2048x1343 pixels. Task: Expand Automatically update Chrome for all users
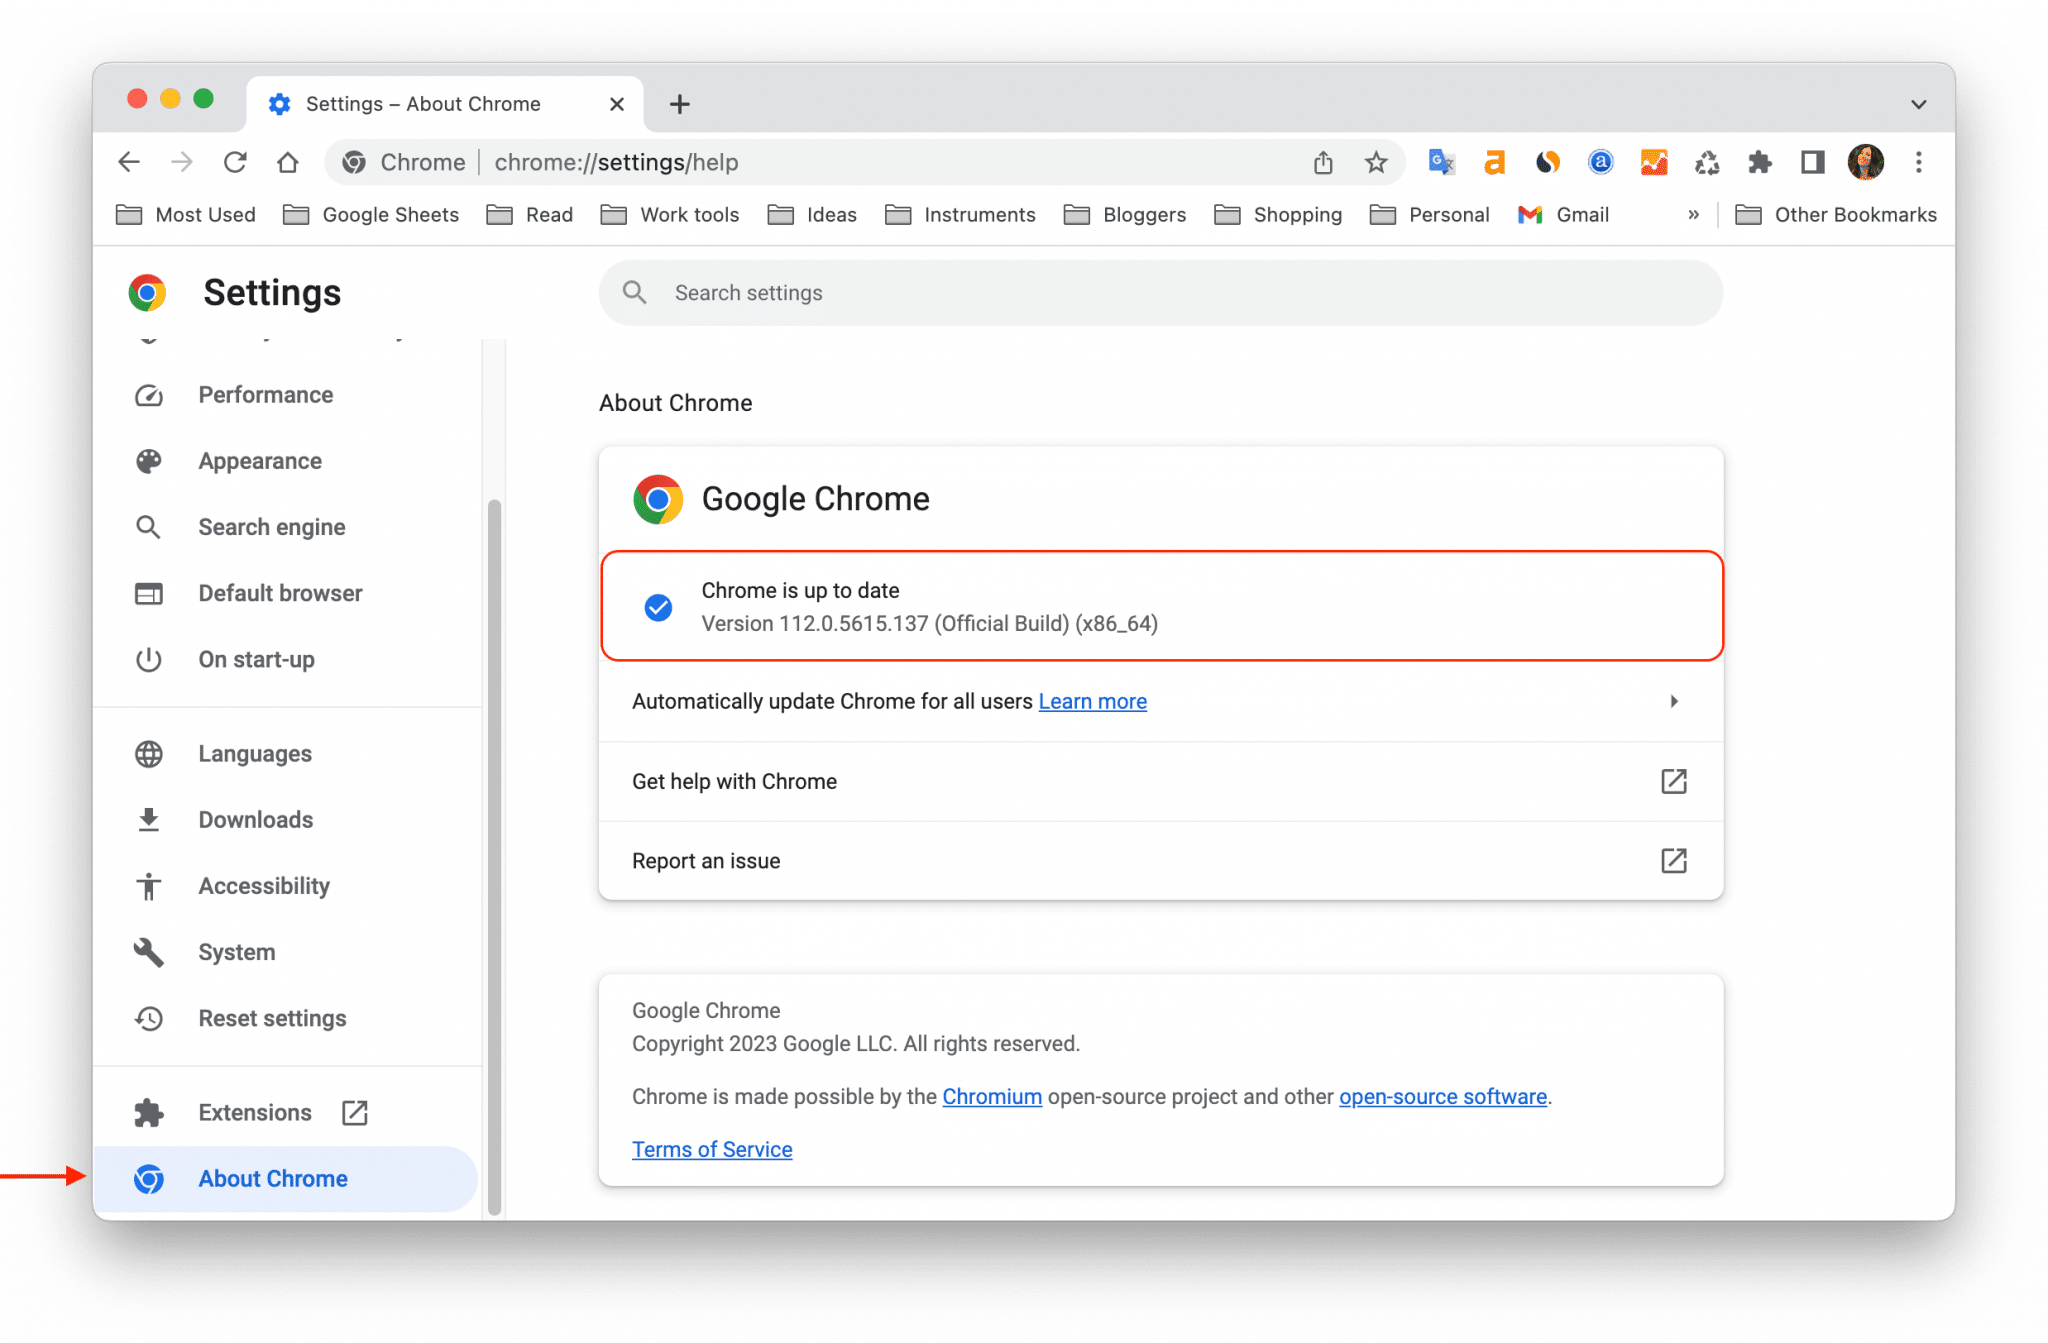pos(1675,701)
